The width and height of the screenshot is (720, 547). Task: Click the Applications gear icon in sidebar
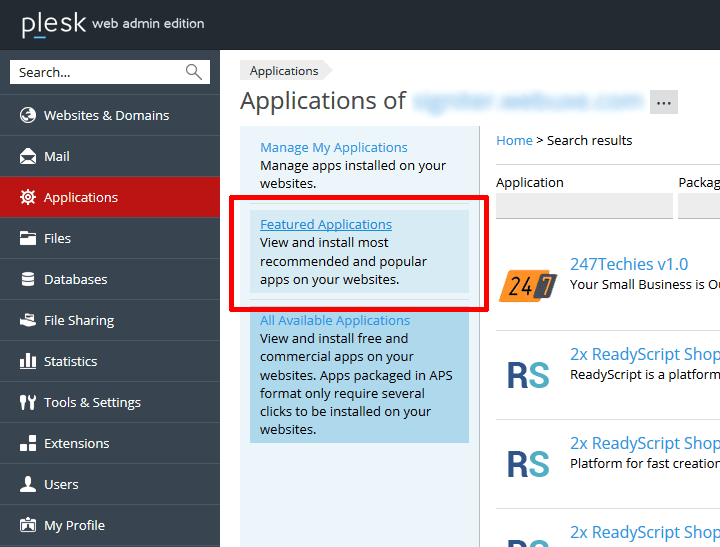(x=28, y=197)
